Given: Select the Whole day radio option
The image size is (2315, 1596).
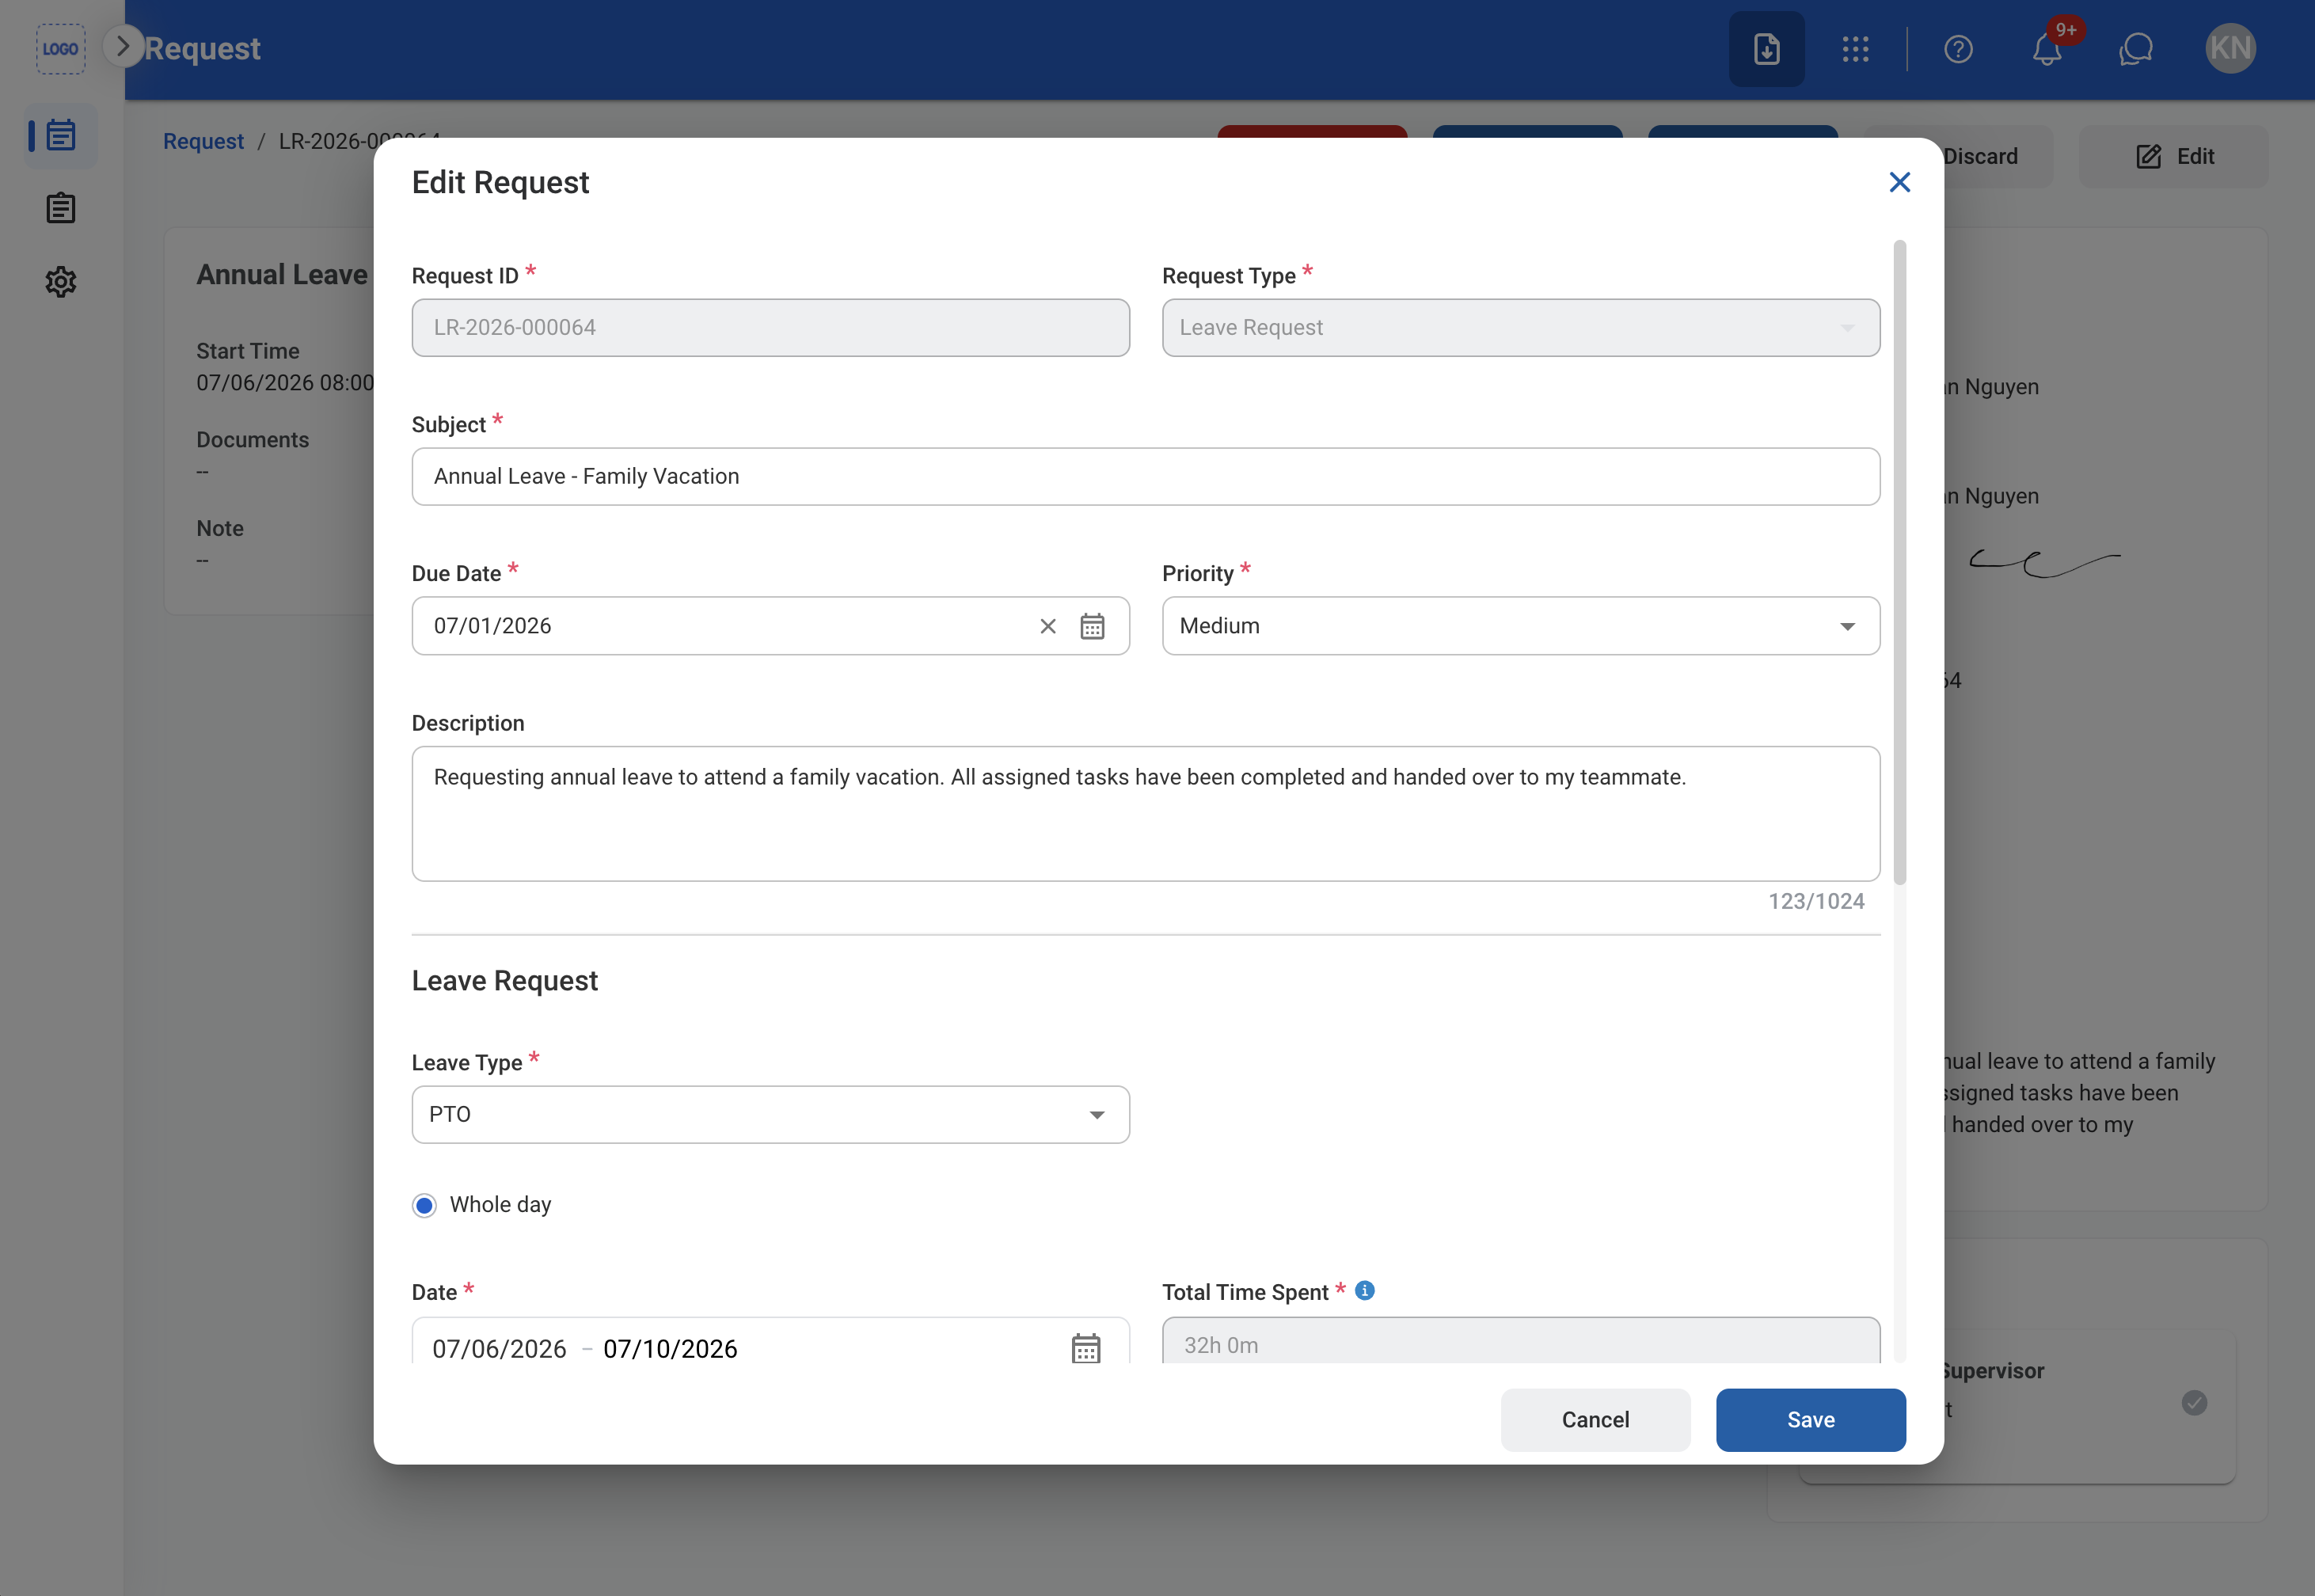Looking at the screenshot, I should click(424, 1205).
